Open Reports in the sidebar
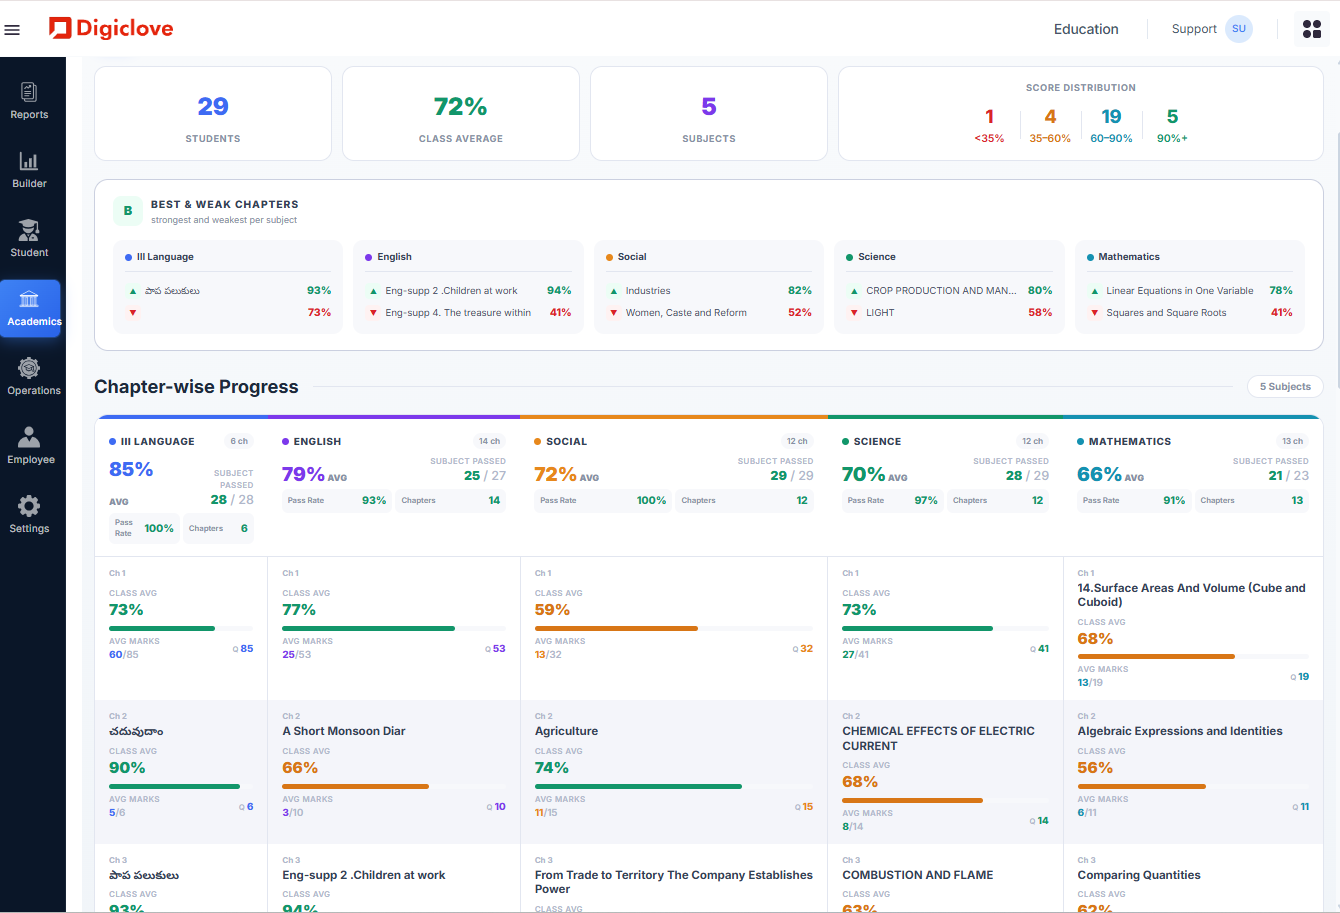Viewport: 1340px width, 913px height. [29, 102]
